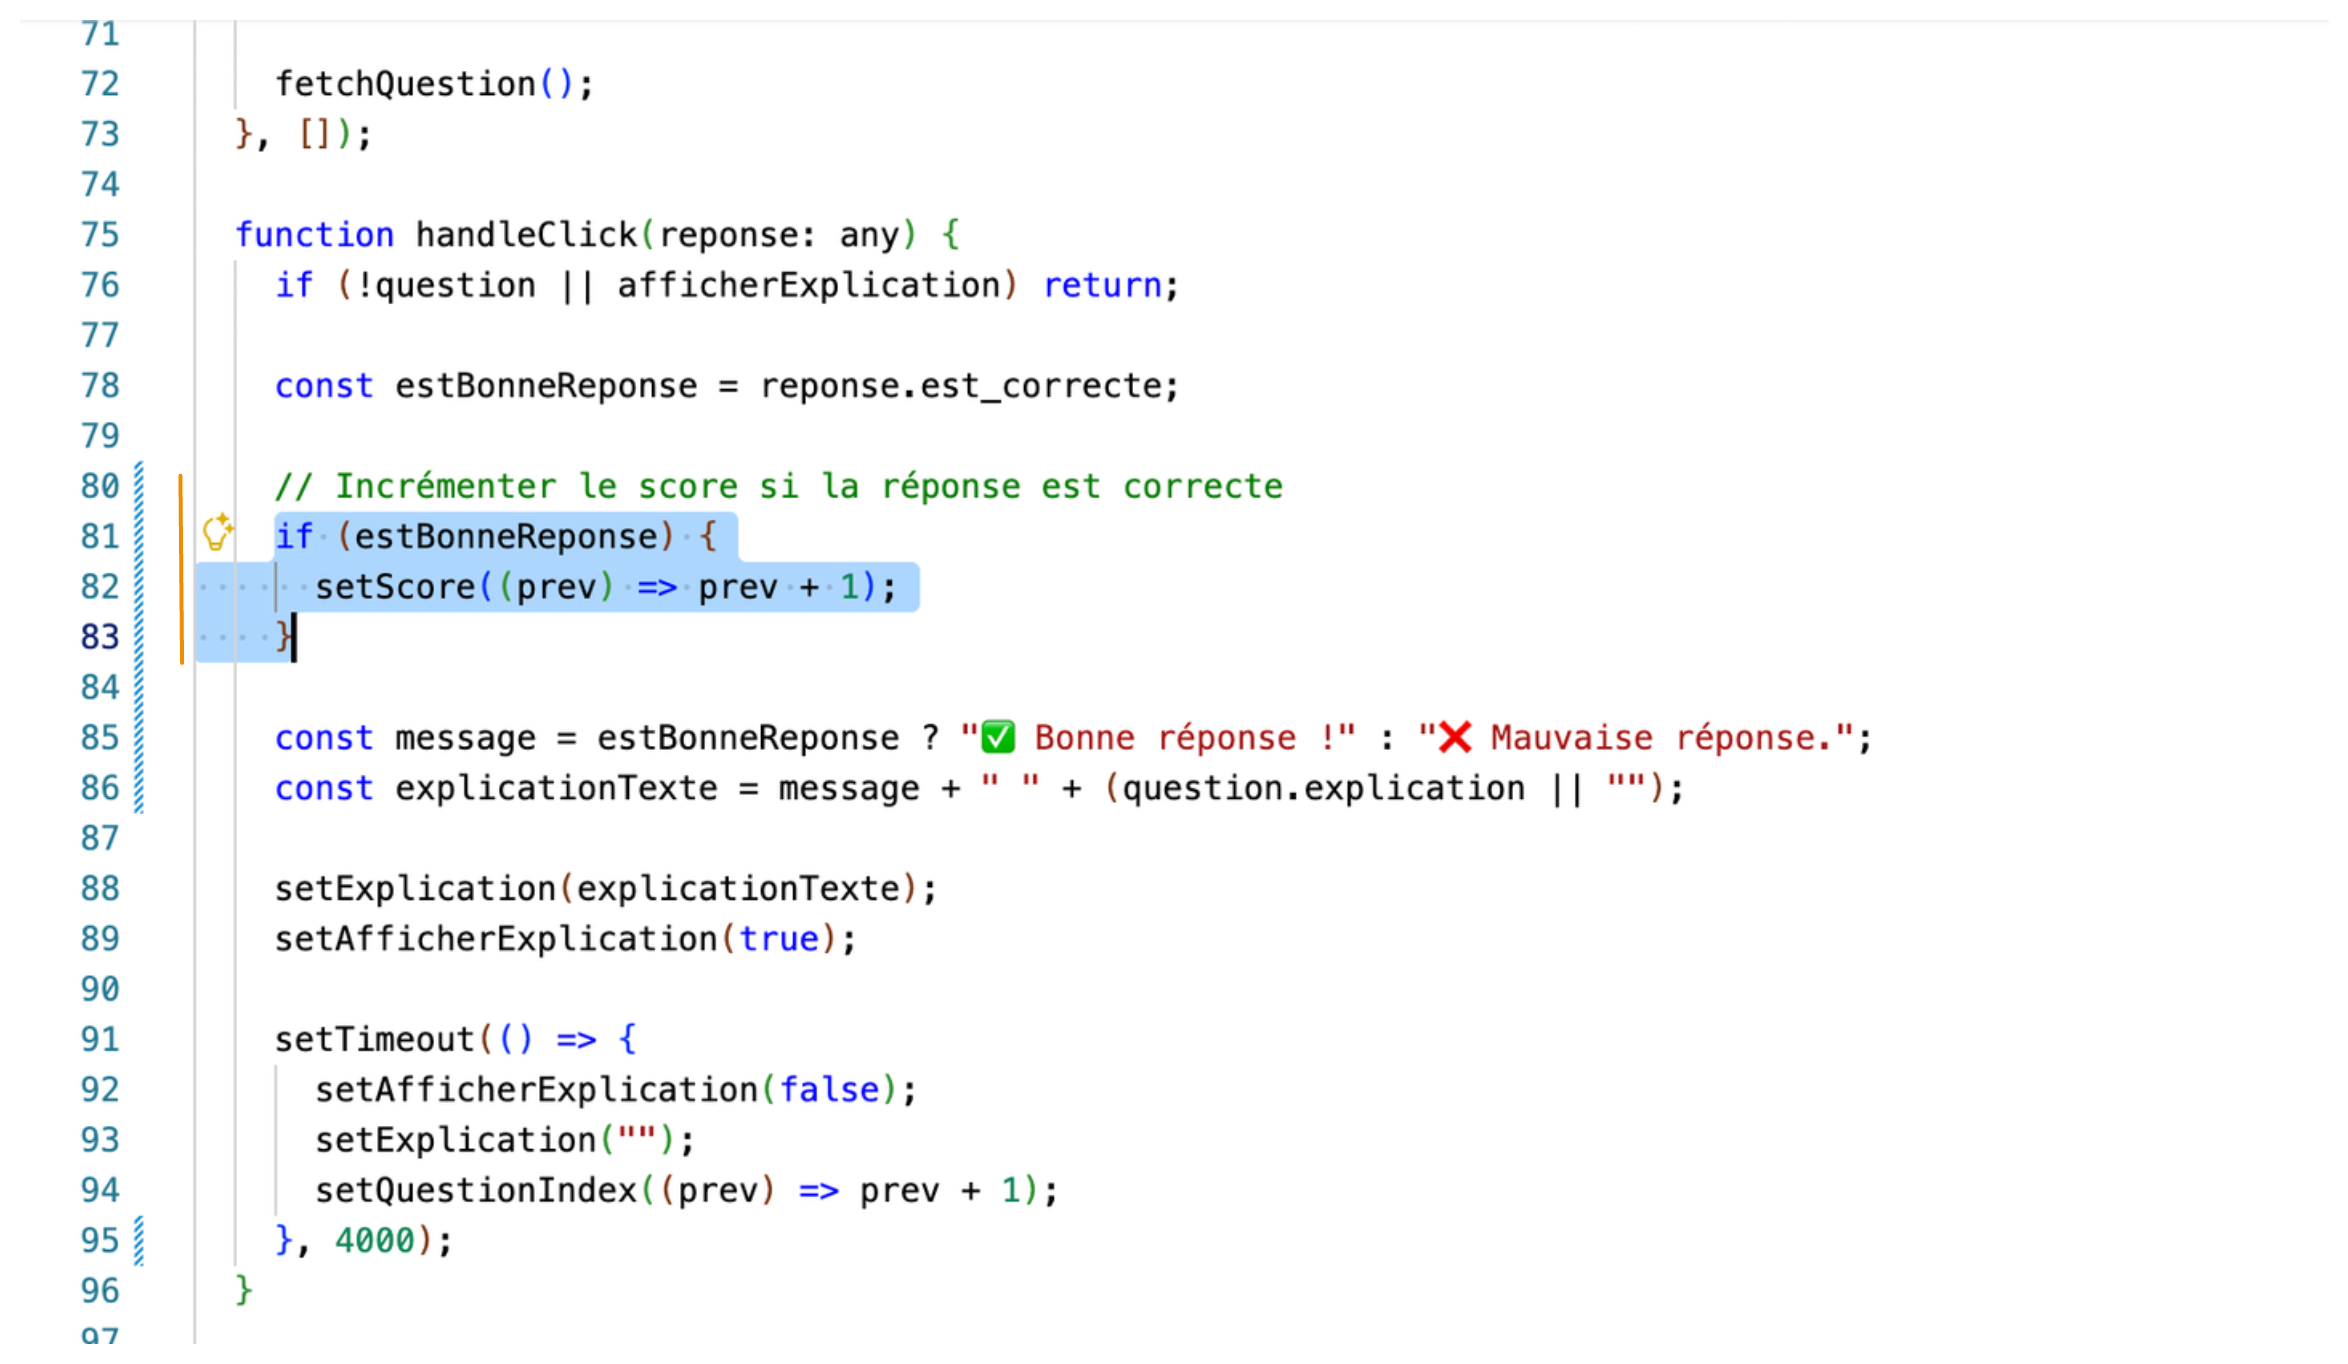Viewport: 2348px width, 1364px height.
Task: Click the setTimeout call on line 91
Action: [x=375, y=1040]
